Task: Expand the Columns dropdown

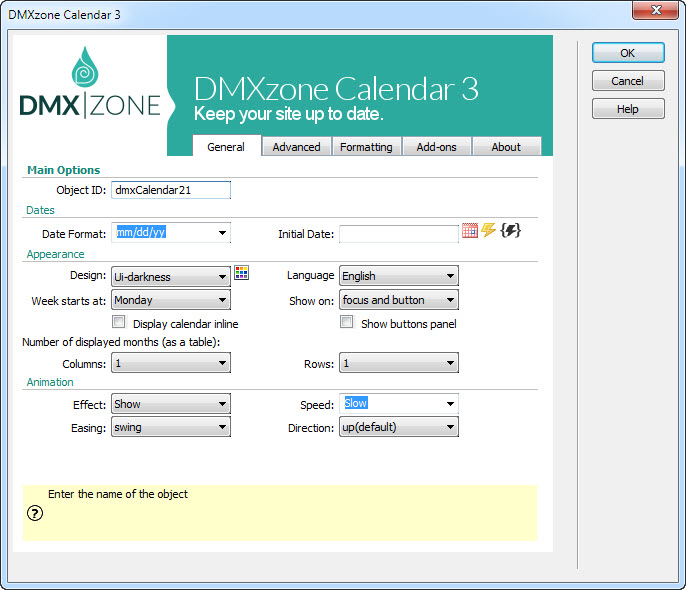Action: tap(171, 363)
